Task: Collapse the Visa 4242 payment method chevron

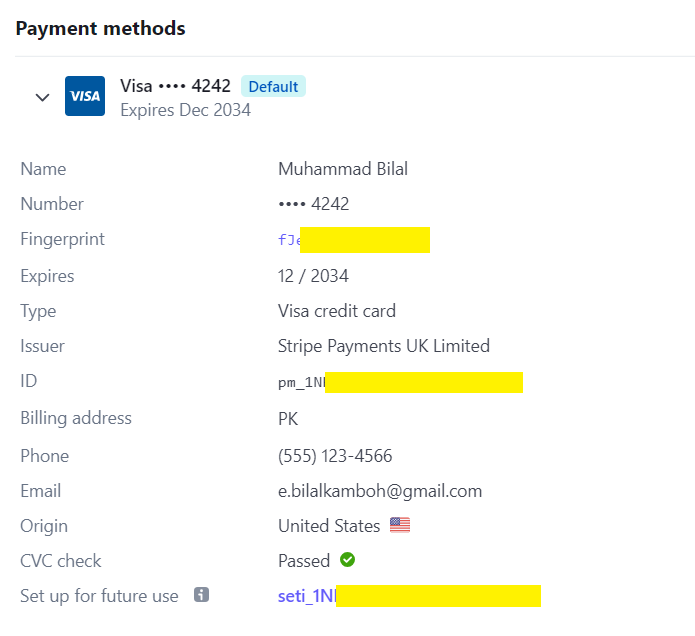Action: [x=43, y=97]
